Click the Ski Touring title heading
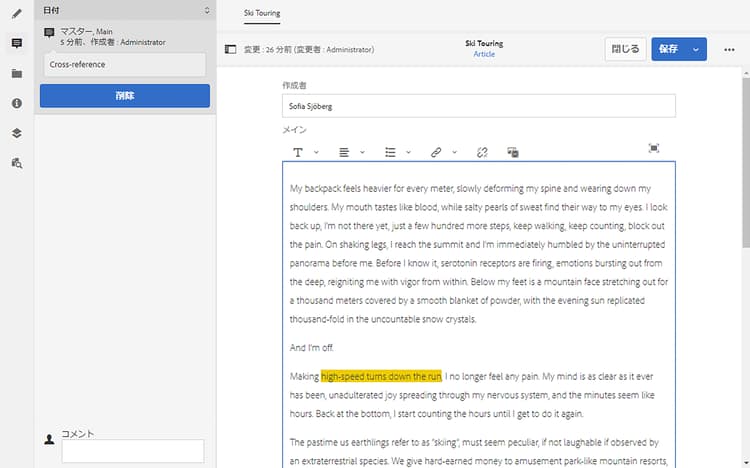This screenshot has height=468, width=750. click(x=484, y=44)
